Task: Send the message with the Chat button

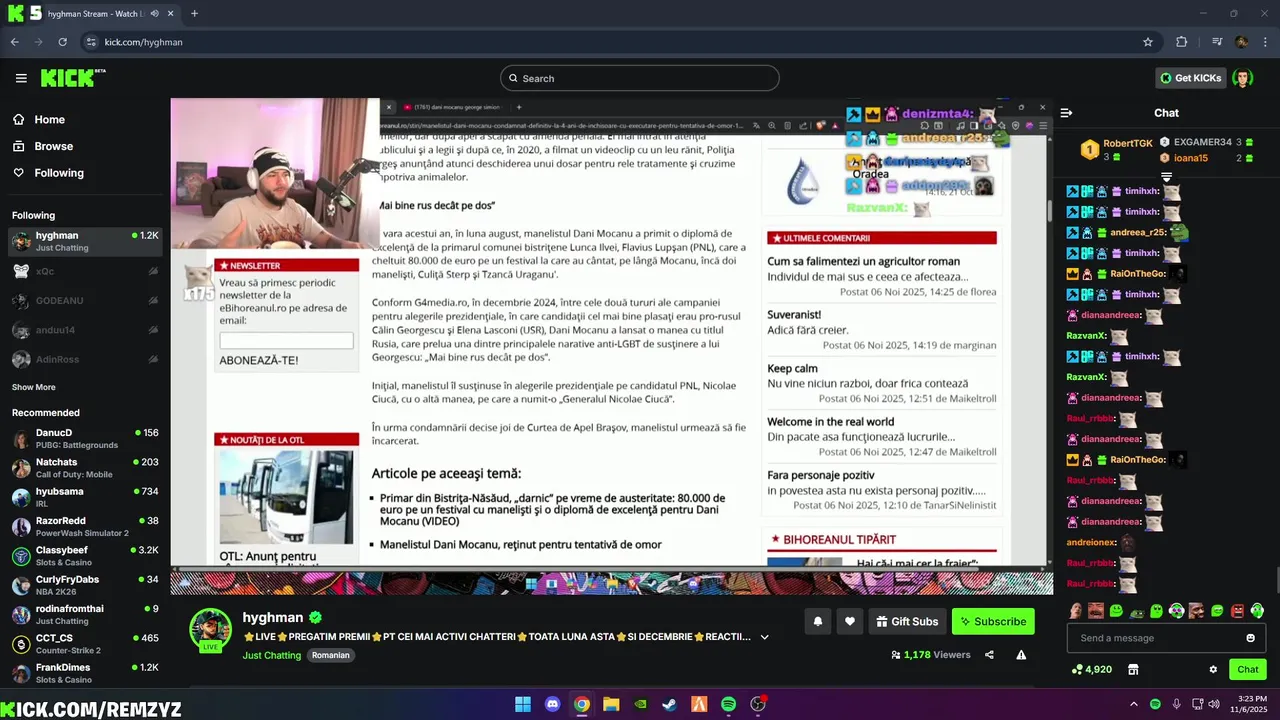Action: (1248, 669)
